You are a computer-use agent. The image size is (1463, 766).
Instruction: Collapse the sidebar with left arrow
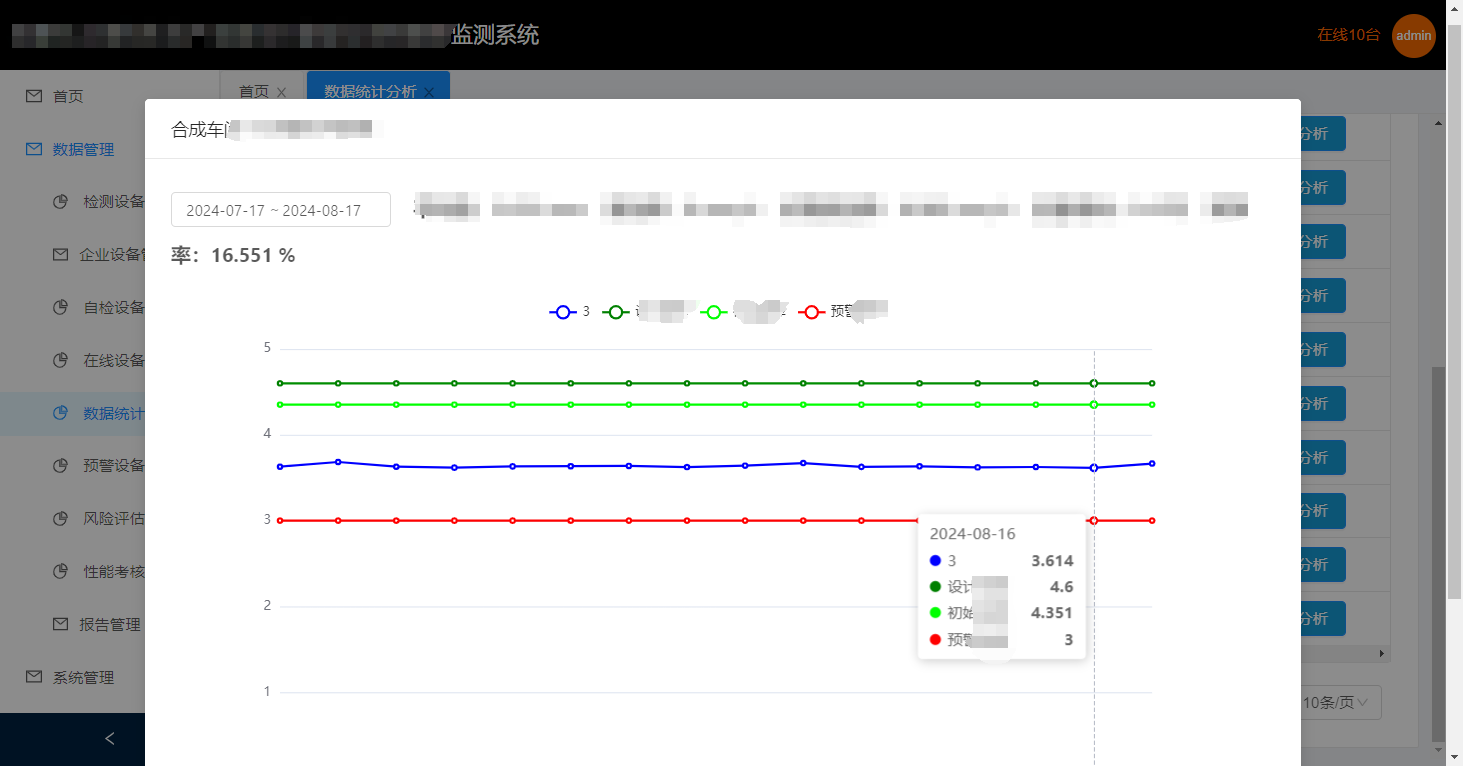pyautogui.click(x=110, y=739)
